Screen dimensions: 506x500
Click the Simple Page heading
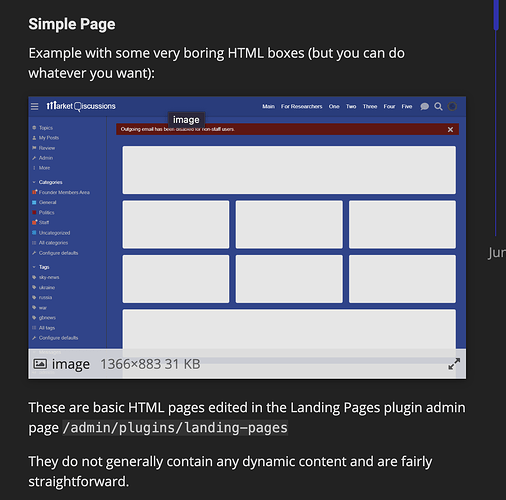72,24
